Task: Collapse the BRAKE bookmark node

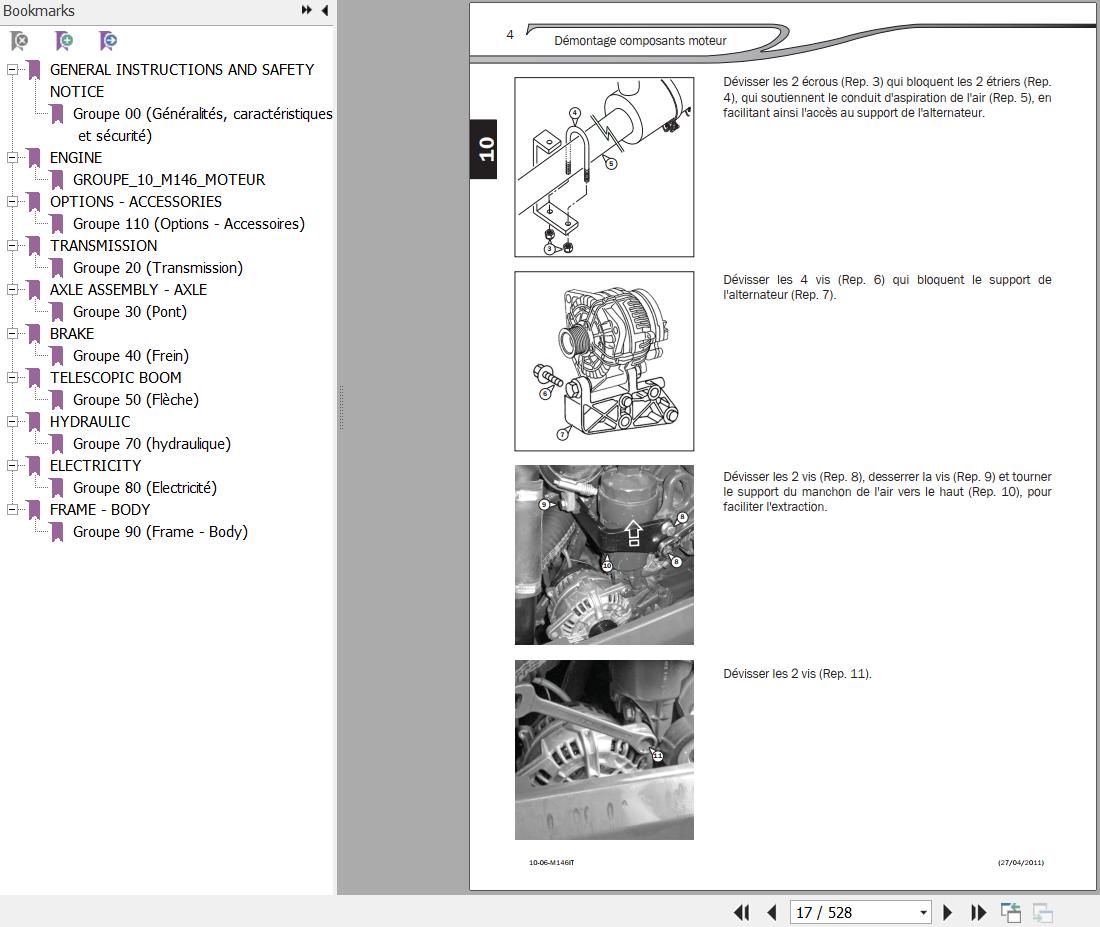Action: [13, 333]
